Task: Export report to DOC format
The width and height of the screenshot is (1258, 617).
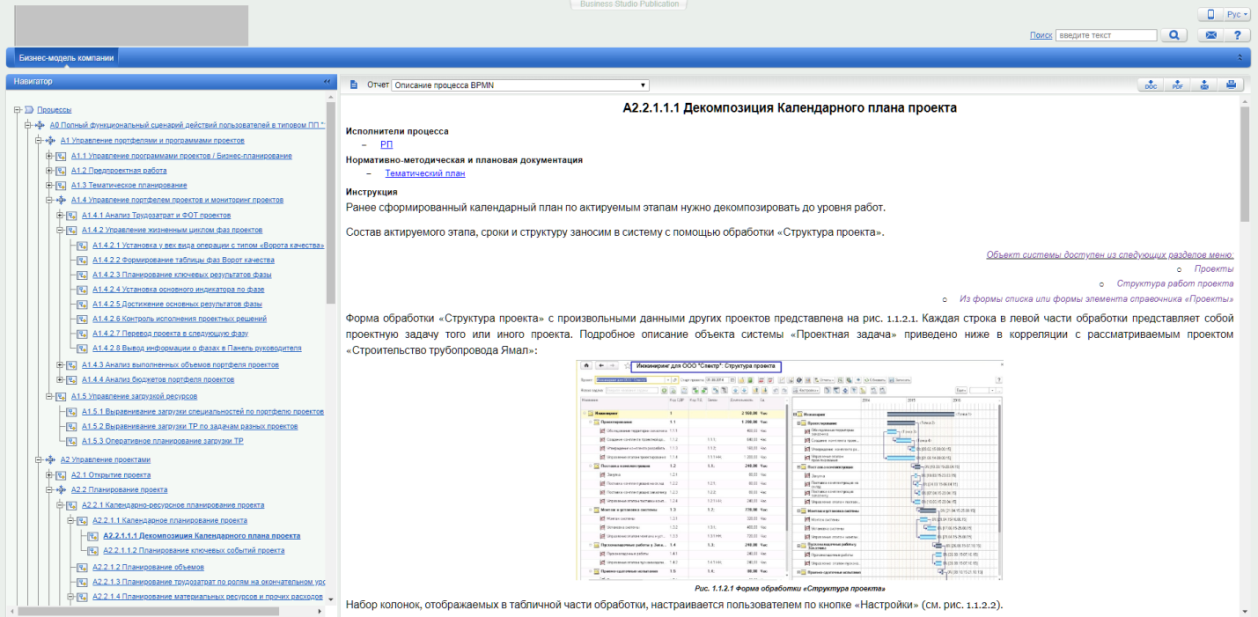Action: (1151, 85)
